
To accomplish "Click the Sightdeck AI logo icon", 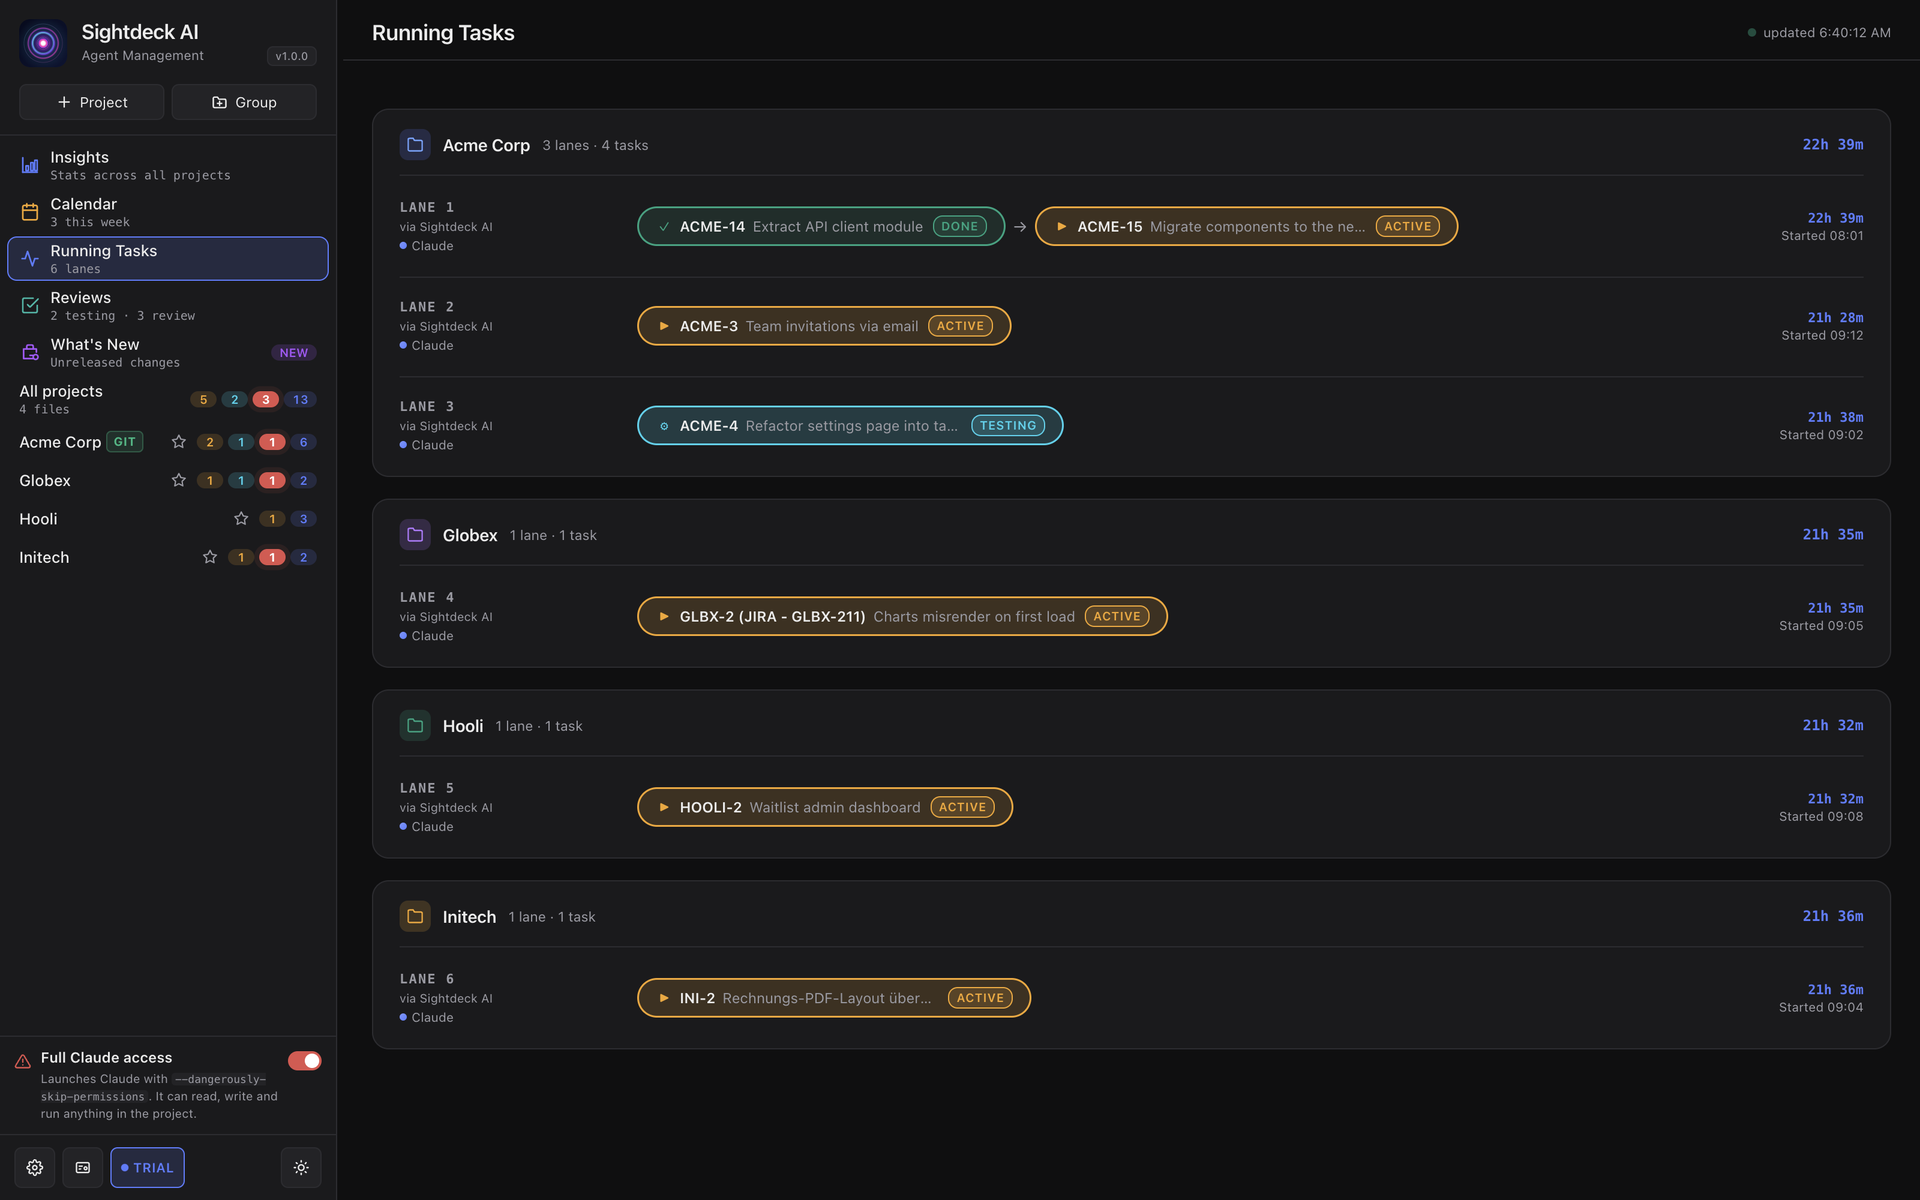I will [x=43, y=43].
